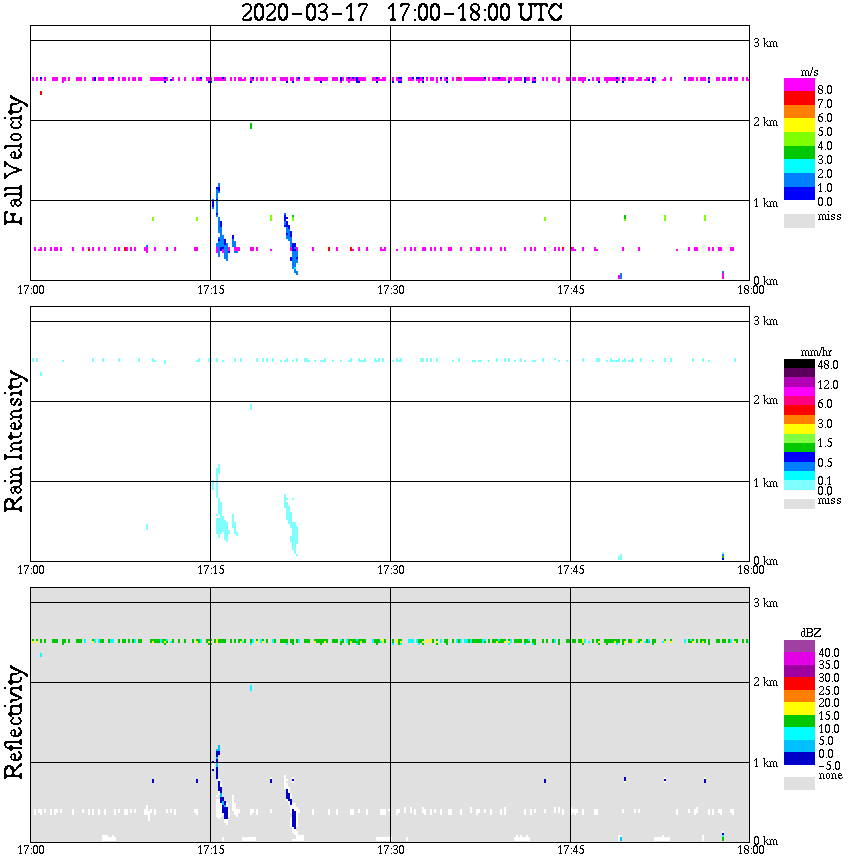Pick the gray none swatch in Reflectivity legend
Image resolution: width=850 pixels, height=868 pixels.
point(799,783)
